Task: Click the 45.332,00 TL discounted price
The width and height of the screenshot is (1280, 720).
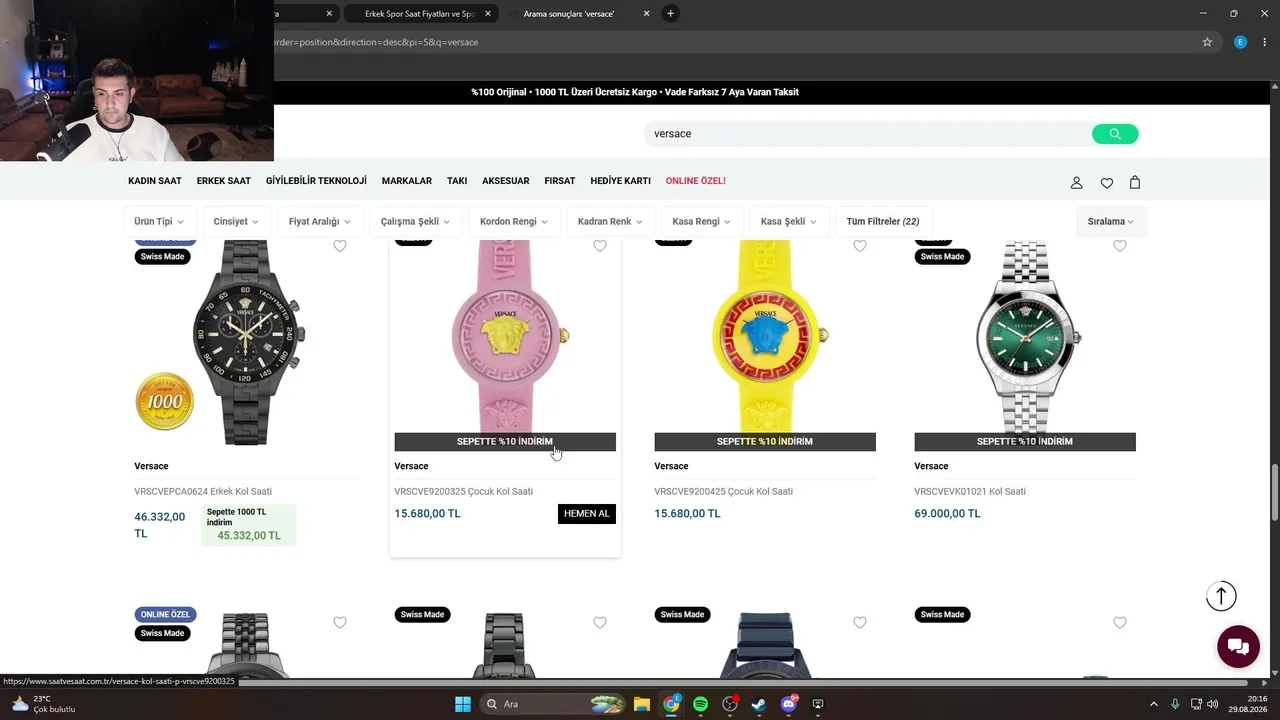Action: click(249, 536)
